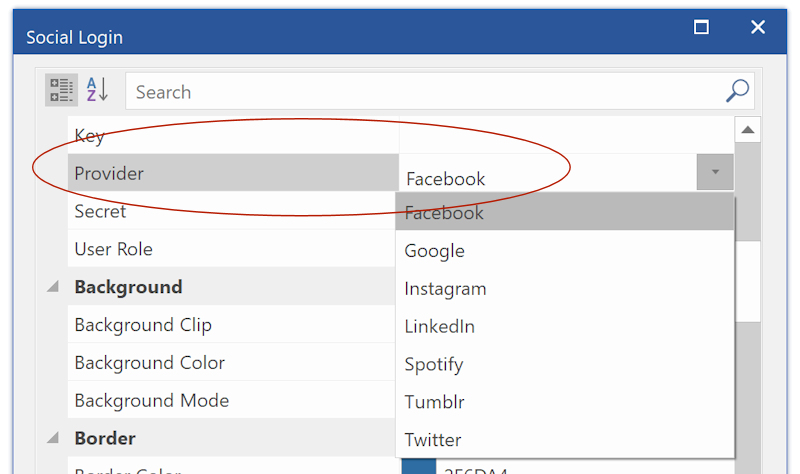This screenshot has width=800, height=474.
Task: Click the scrollbar up arrow
Action: coord(748,130)
